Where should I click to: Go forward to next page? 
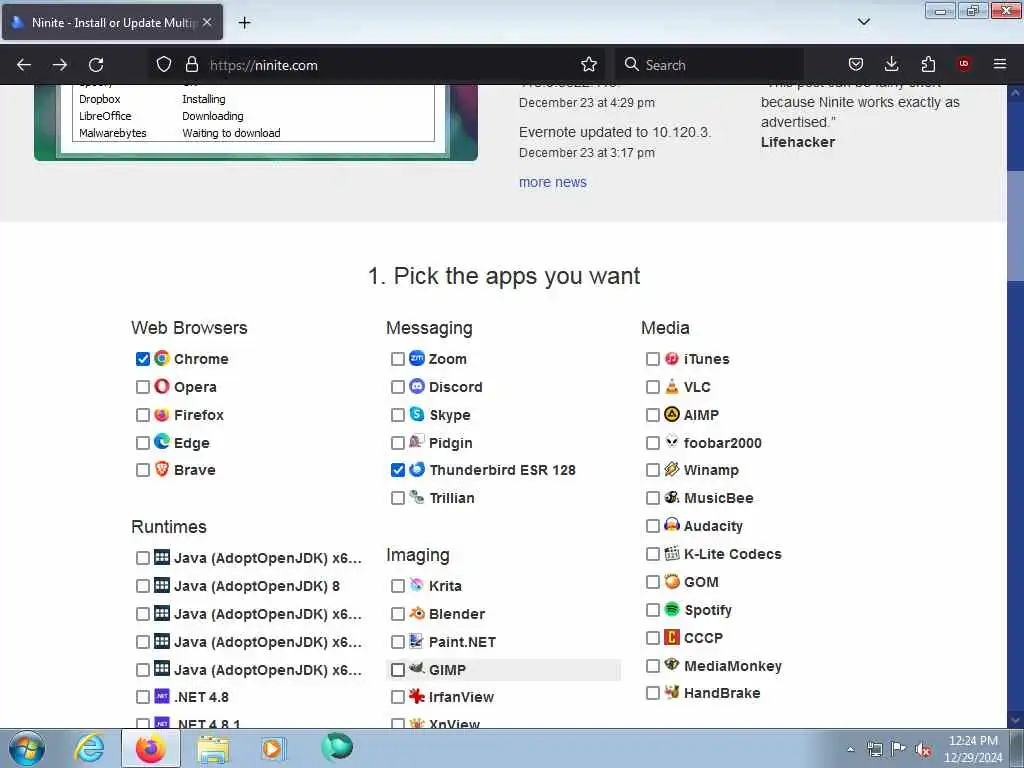(x=60, y=65)
